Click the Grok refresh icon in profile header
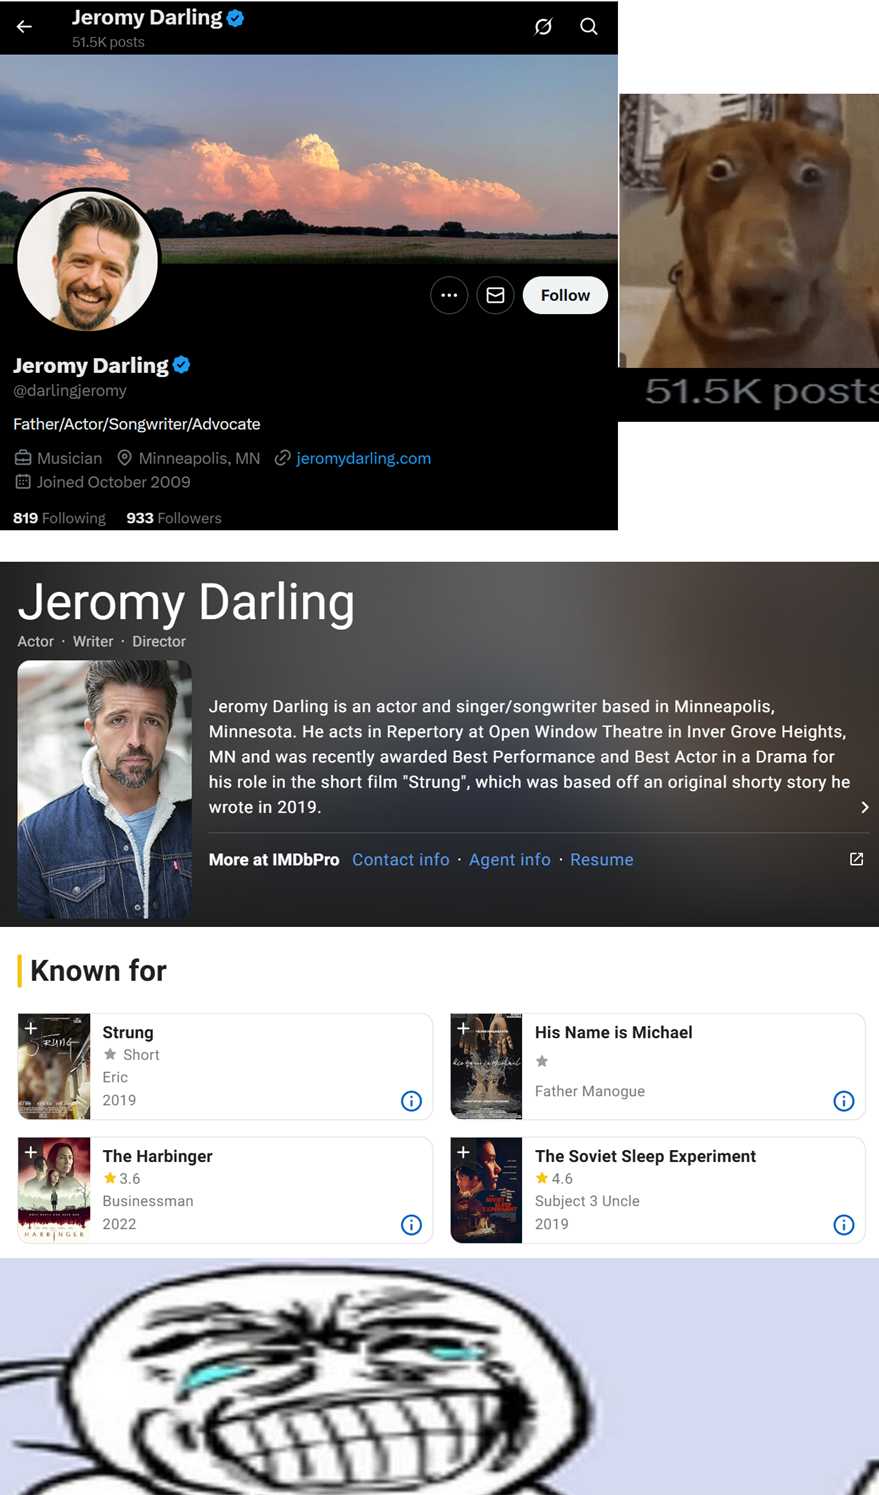879x1495 pixels. tap(543, 27)
